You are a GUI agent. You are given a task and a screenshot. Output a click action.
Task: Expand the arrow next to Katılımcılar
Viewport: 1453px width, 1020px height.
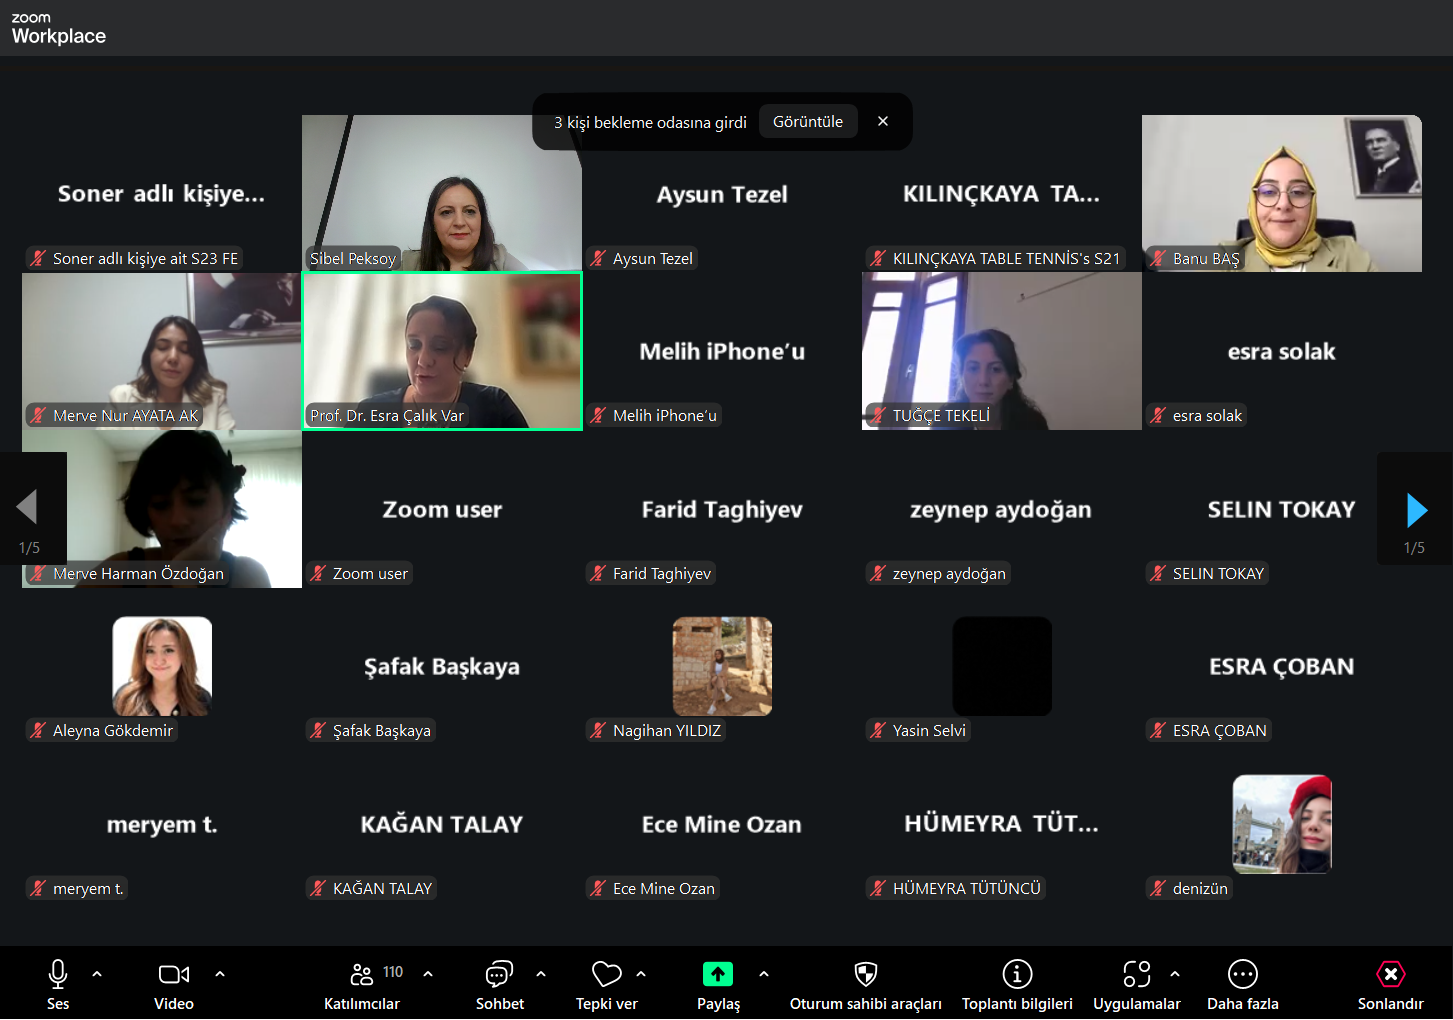pyautogui.click(x=428, y=973)
